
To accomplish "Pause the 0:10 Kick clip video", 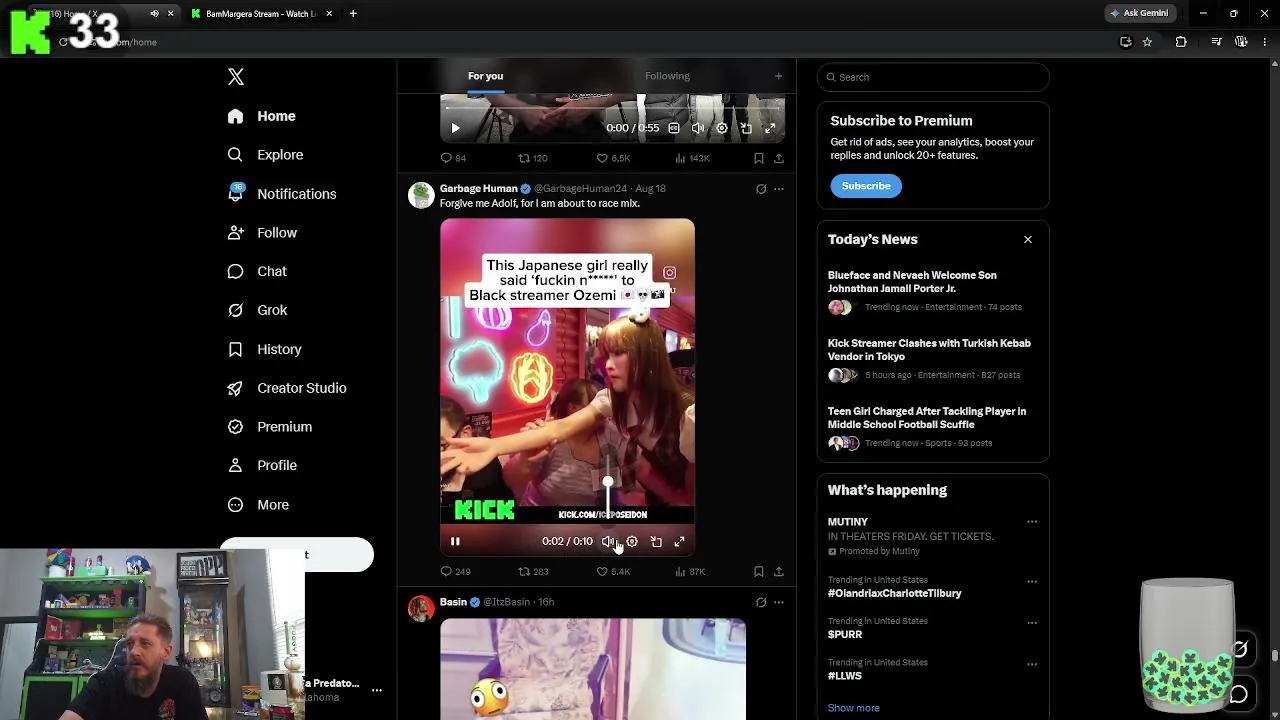I will 455,541.
